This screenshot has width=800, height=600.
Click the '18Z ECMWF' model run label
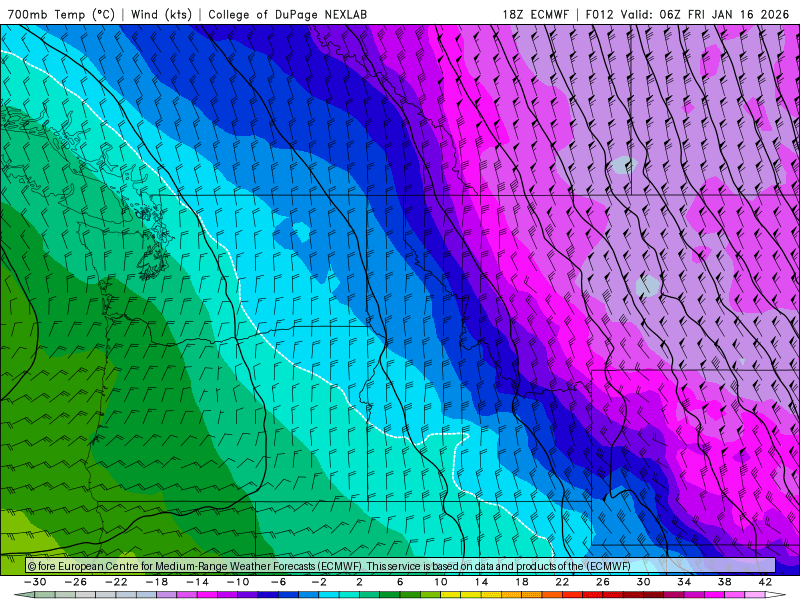point(535,14)
